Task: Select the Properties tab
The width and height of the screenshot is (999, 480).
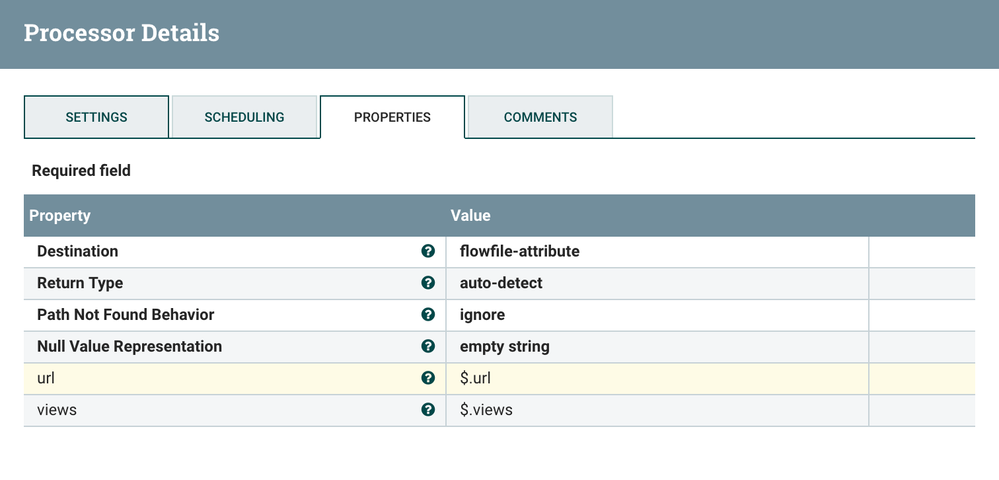Action: (392, 117)
